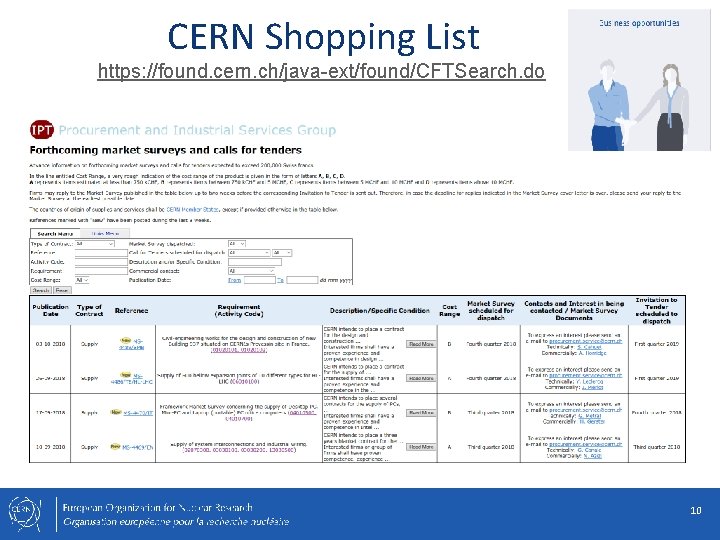The width and height of the screenshot is (720, 540).
Task: Open first Call for Tenders dispatch dropdown
Action: (249, 253)
